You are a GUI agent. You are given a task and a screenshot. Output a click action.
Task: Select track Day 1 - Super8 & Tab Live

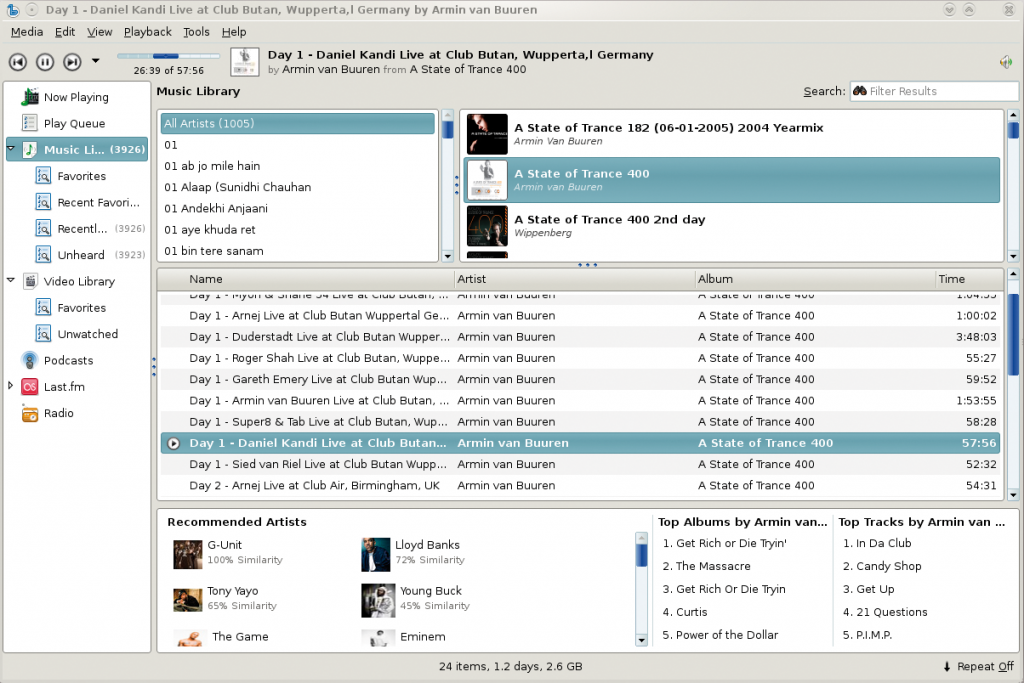[x=581, y=422]
